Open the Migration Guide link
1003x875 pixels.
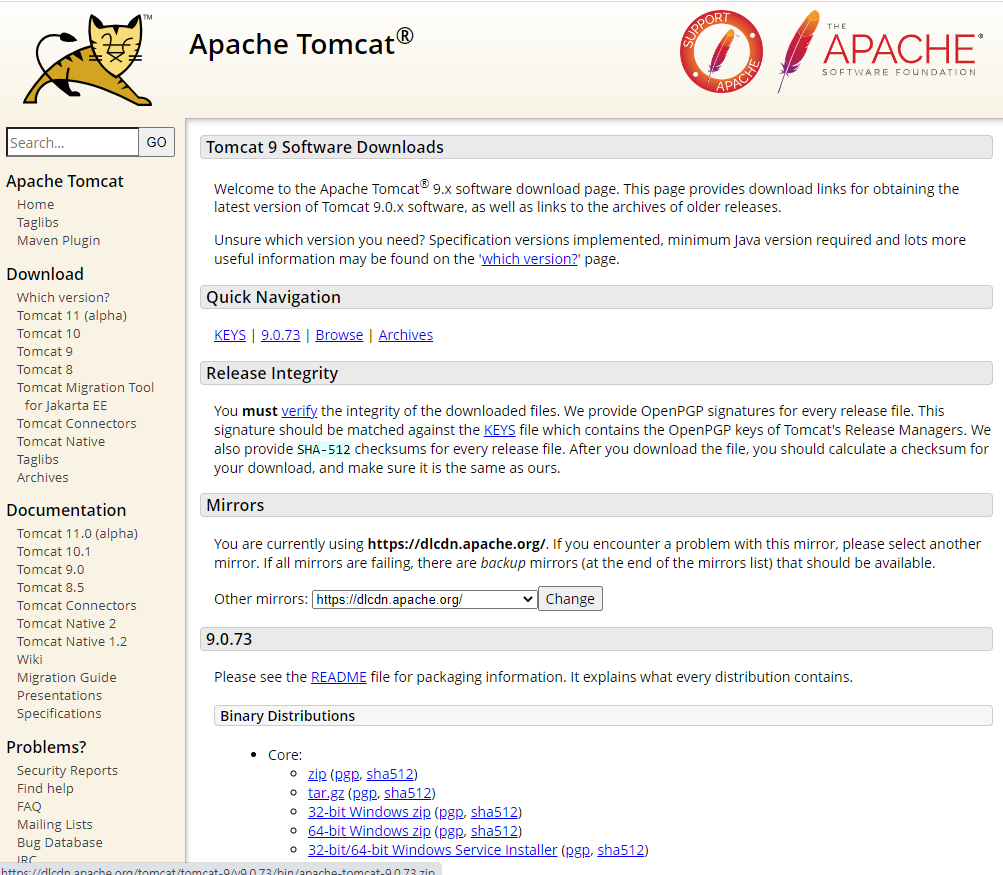67,677
